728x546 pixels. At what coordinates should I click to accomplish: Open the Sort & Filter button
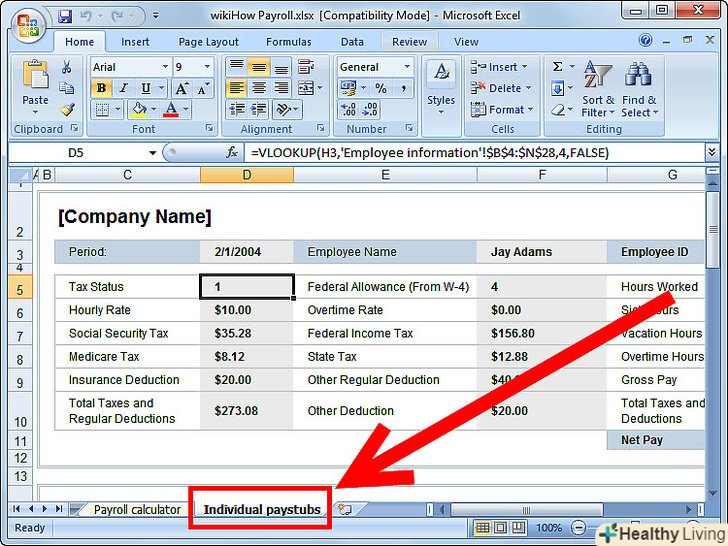[598, 89]
